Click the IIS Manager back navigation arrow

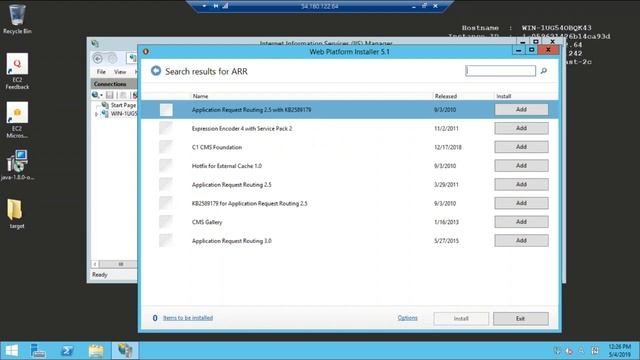(98, 59)
